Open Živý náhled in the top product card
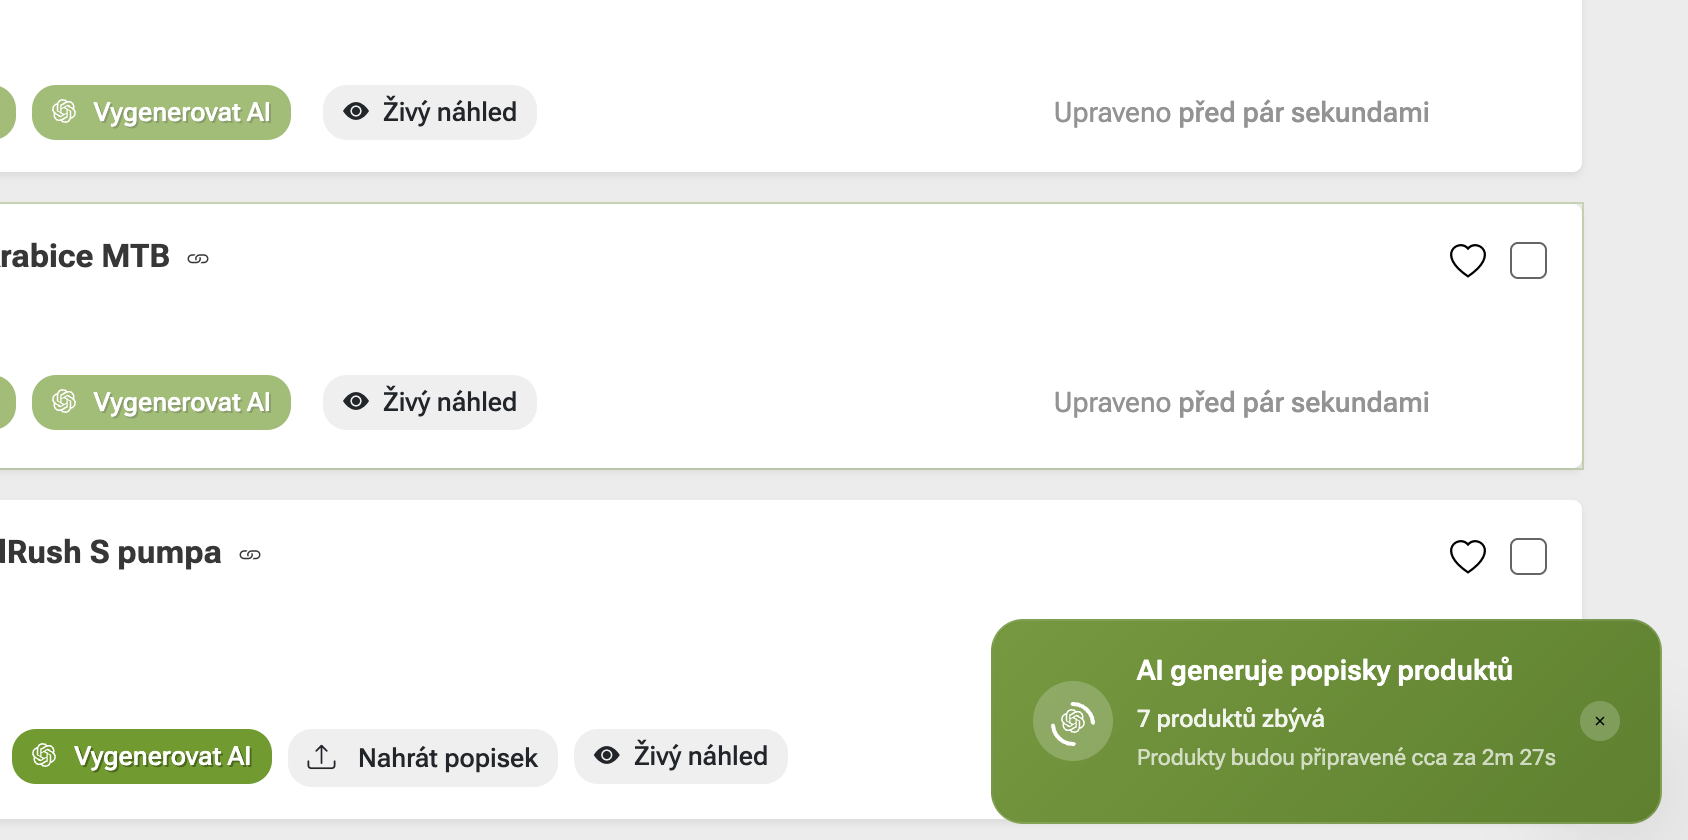This screenshot has height=840, width=1688. tap(429, 112)
